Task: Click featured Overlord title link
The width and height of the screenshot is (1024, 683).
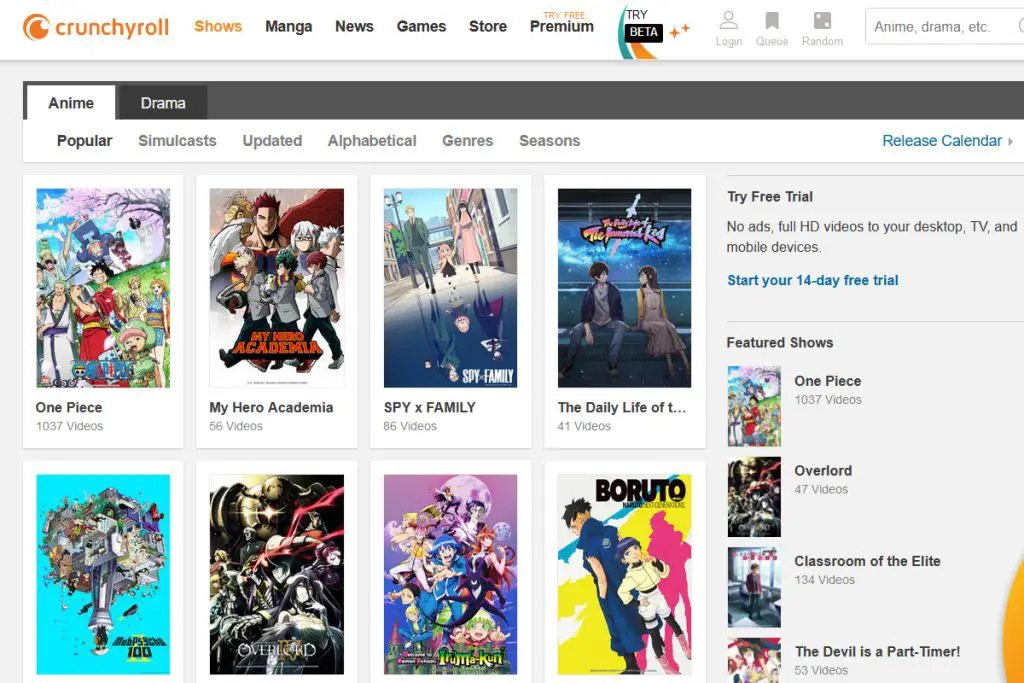Action: 823,471
